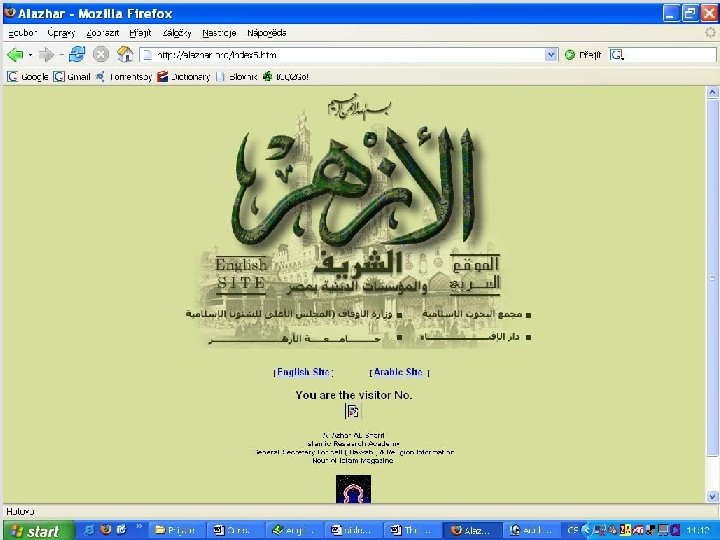
Task: Reload the page with the Refresh icon
Action: pyautogui.click(x=77, y=55)
